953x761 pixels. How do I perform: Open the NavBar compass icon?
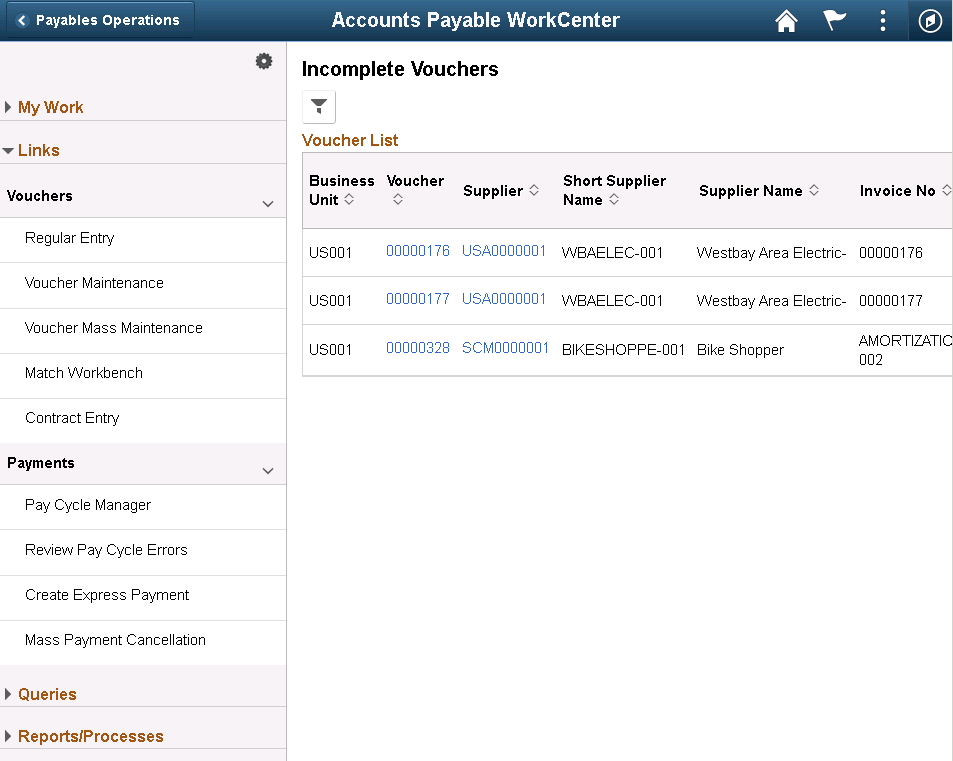tap(930, 21)
